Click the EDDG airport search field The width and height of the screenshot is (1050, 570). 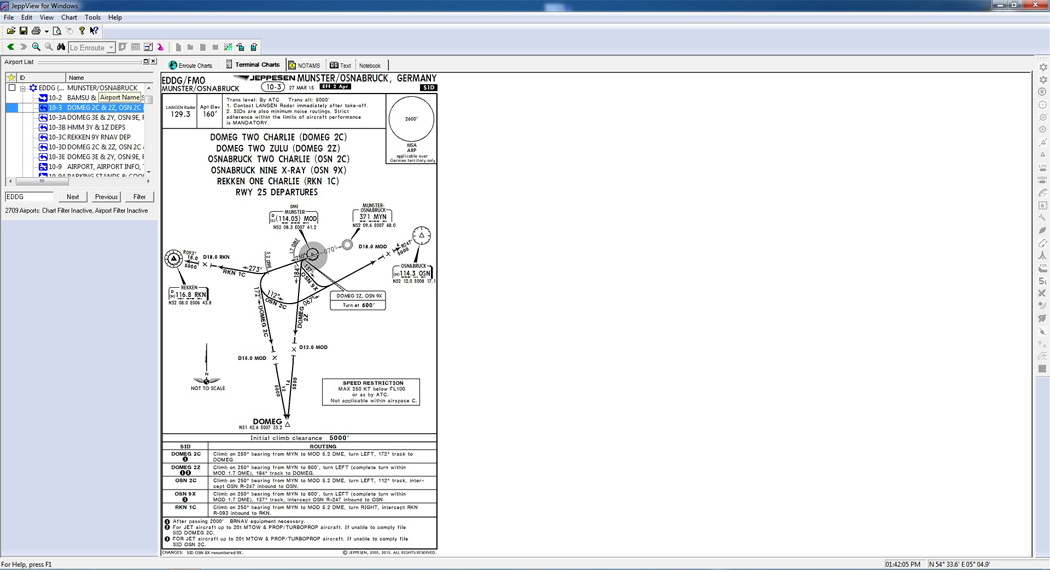pyautogui.click(x=29, y=197)
